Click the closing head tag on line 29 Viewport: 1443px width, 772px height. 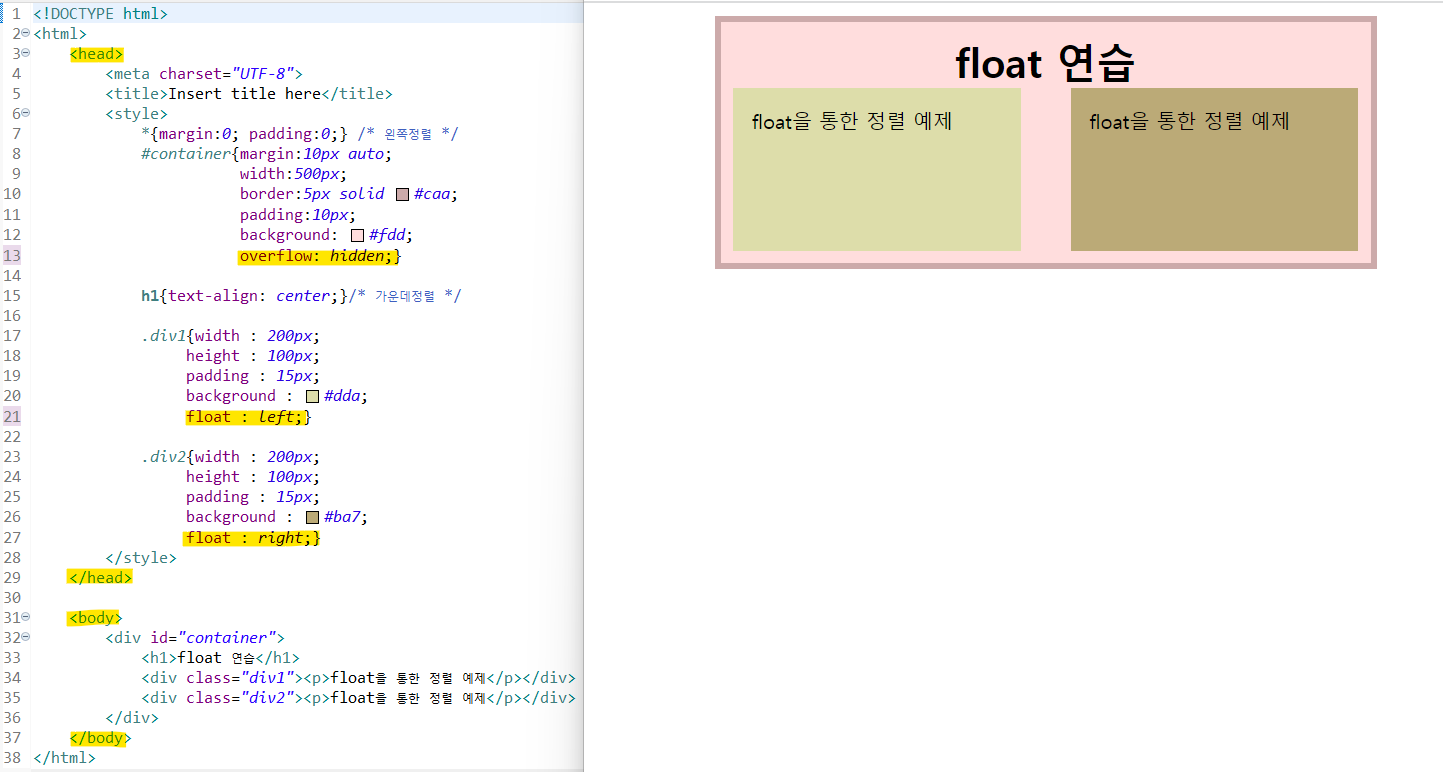(100, 577)
